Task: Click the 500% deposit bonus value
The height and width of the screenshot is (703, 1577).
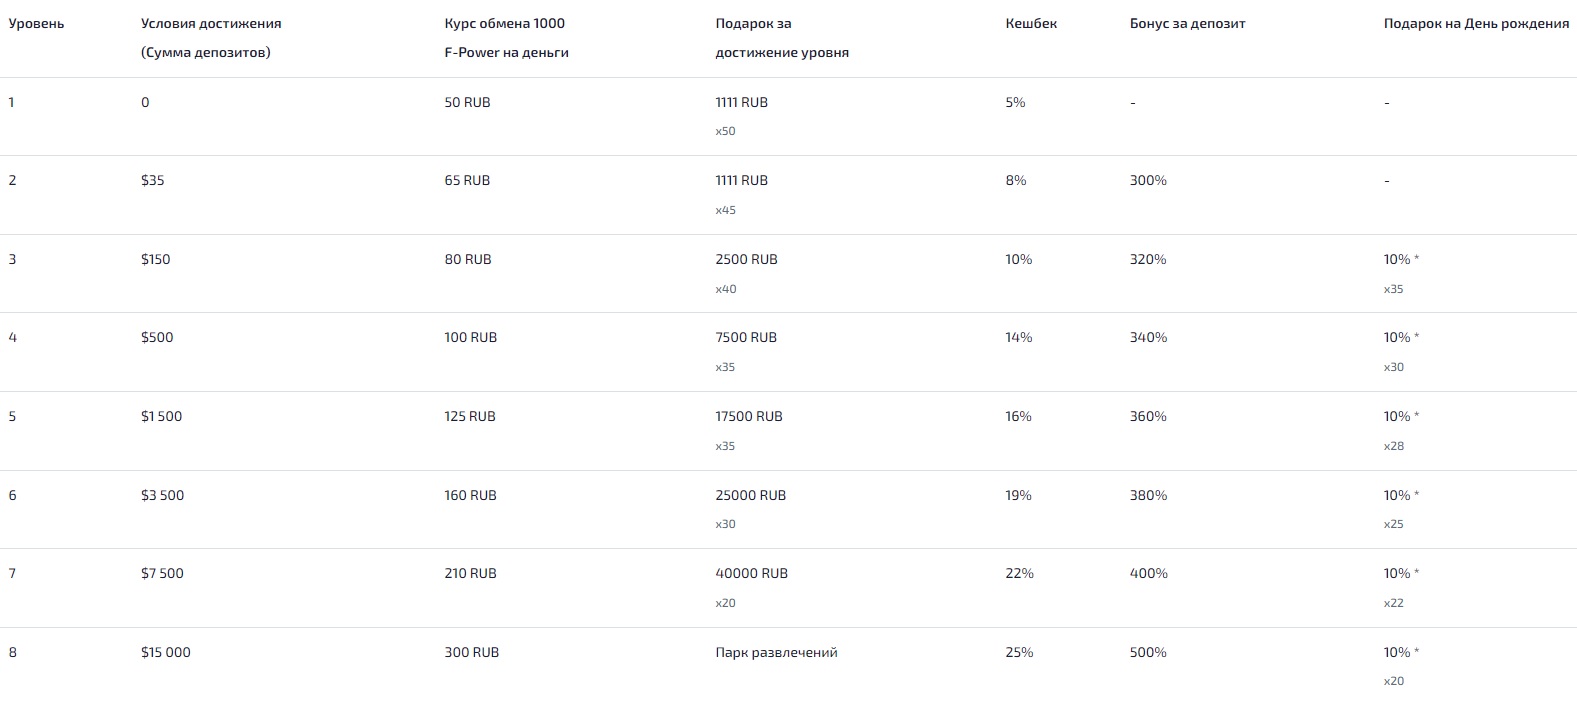Action: (1148, 652)
